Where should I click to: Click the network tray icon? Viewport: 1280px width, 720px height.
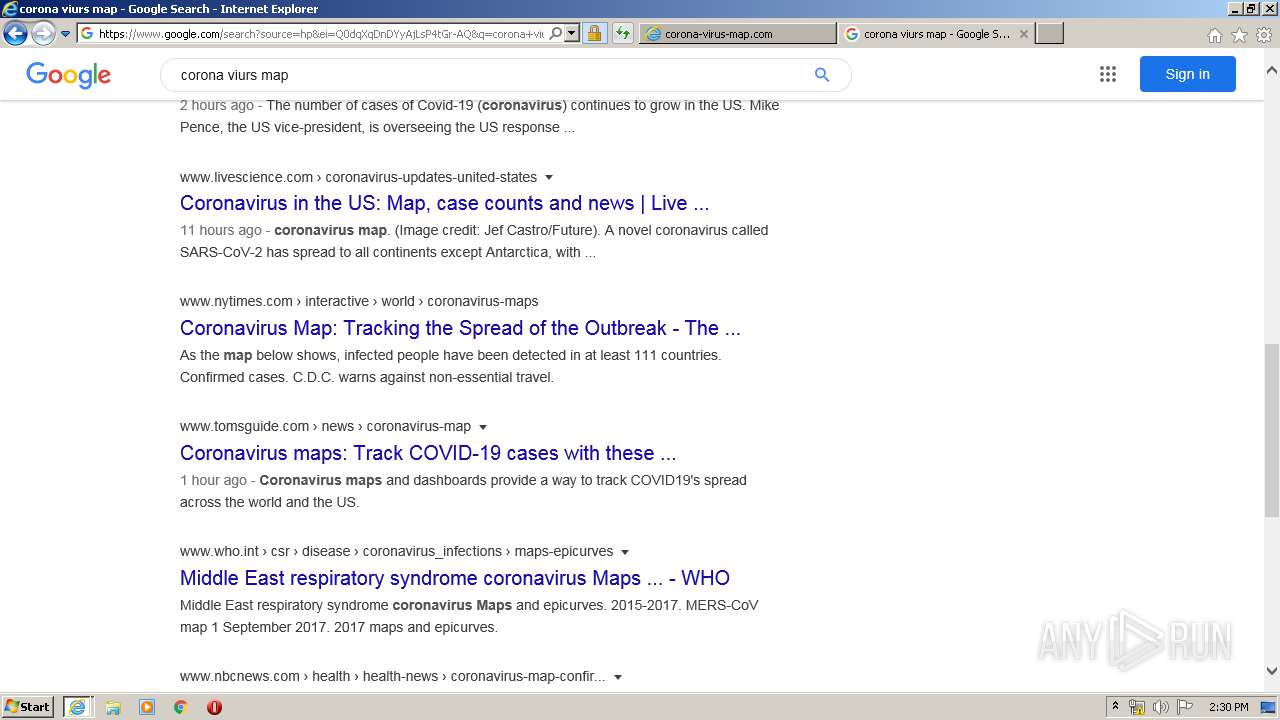point(1137,707)
